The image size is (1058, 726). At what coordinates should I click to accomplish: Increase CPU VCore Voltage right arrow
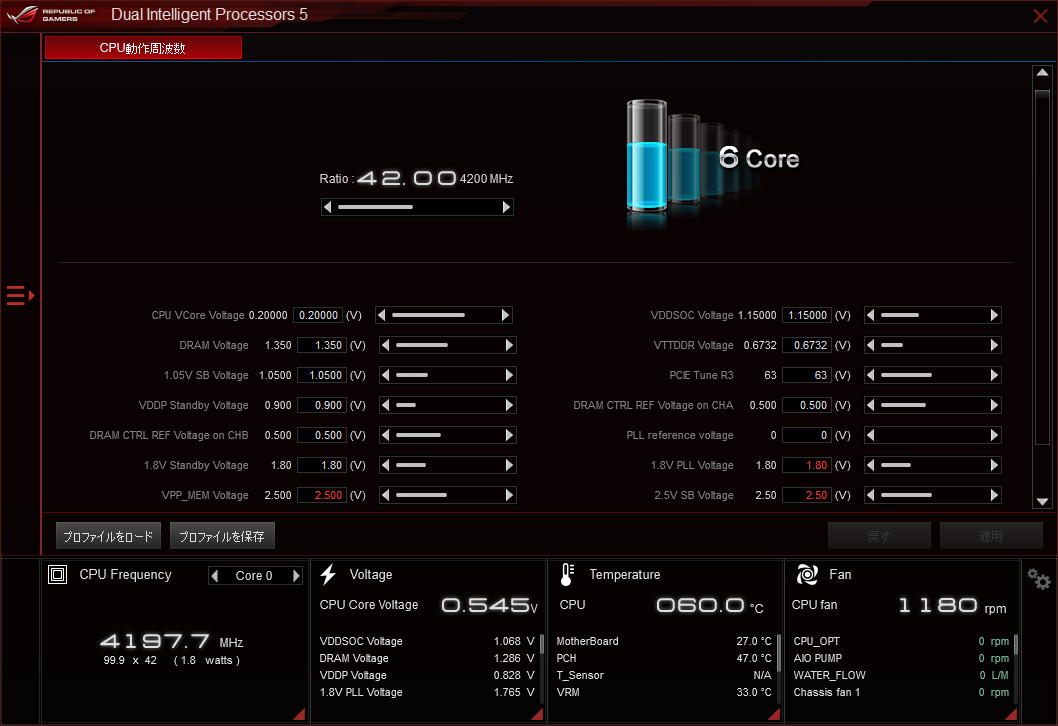(x=505, y=315)
